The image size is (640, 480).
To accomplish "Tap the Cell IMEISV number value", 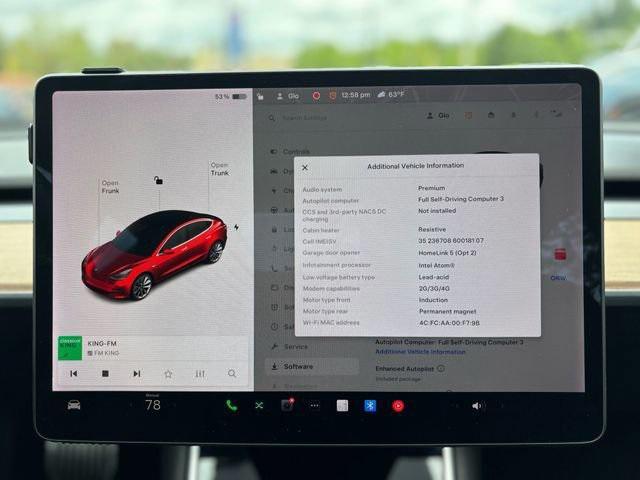I will pos(451,241).
